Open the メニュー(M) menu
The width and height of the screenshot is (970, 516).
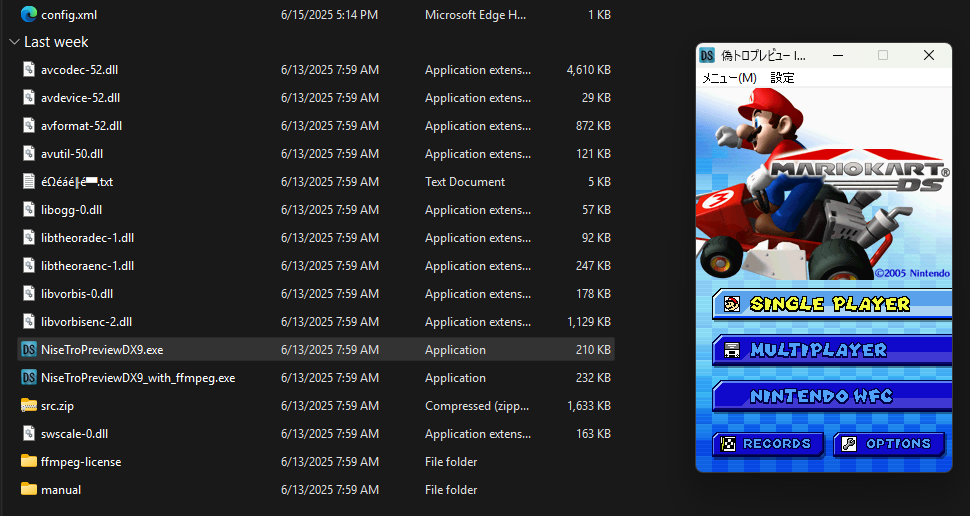[729, 78]
